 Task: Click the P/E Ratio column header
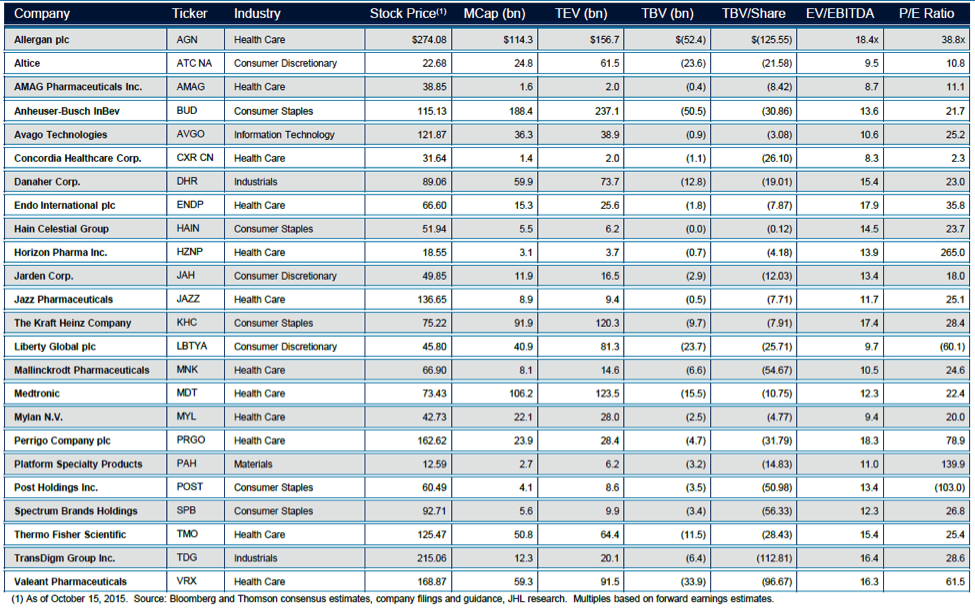tap(925, 14)
